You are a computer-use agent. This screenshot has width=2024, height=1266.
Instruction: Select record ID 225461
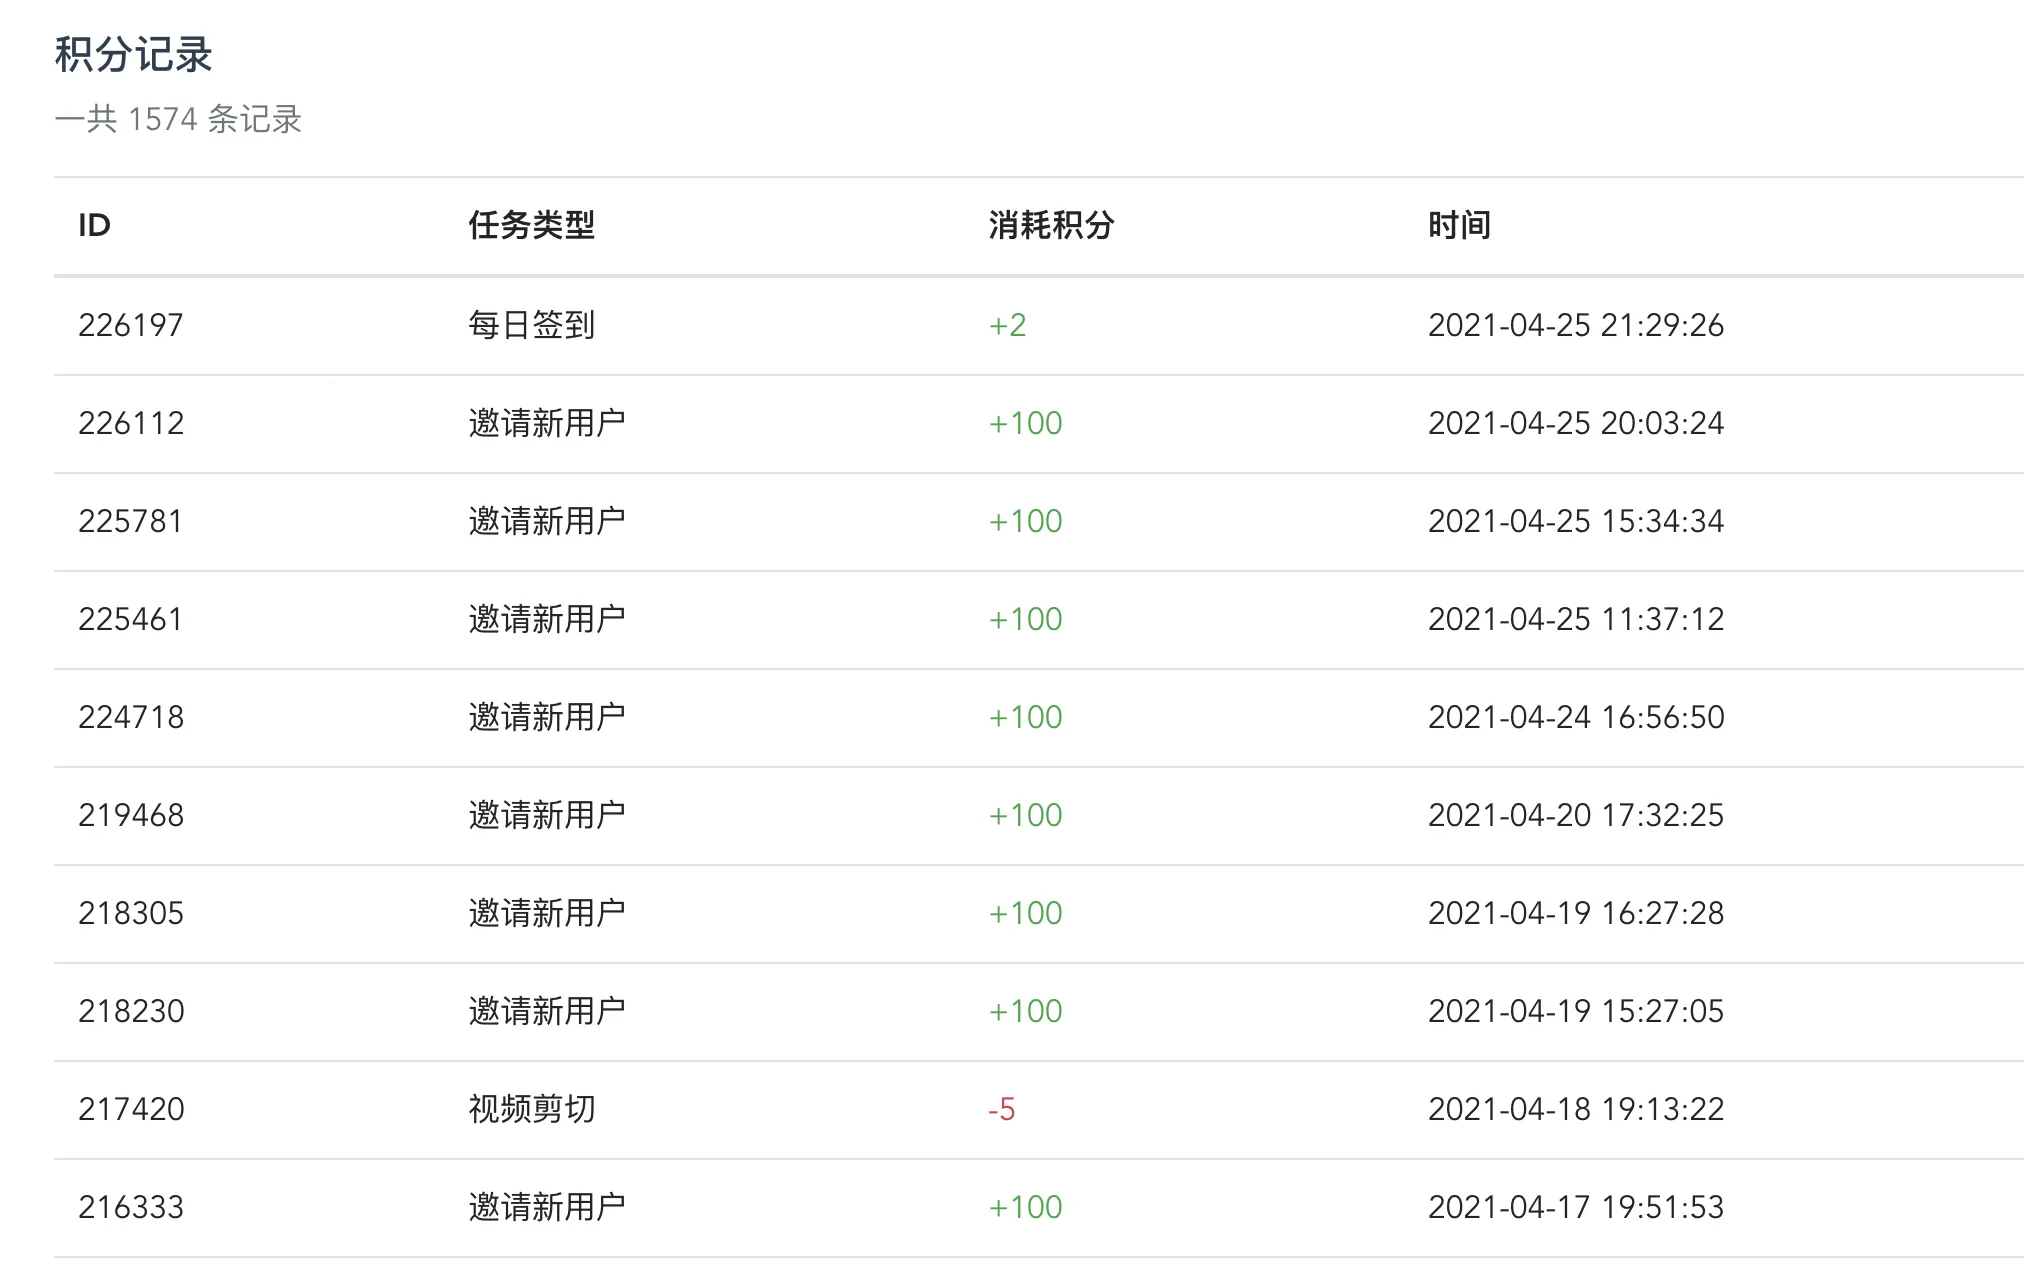[131, 619]
